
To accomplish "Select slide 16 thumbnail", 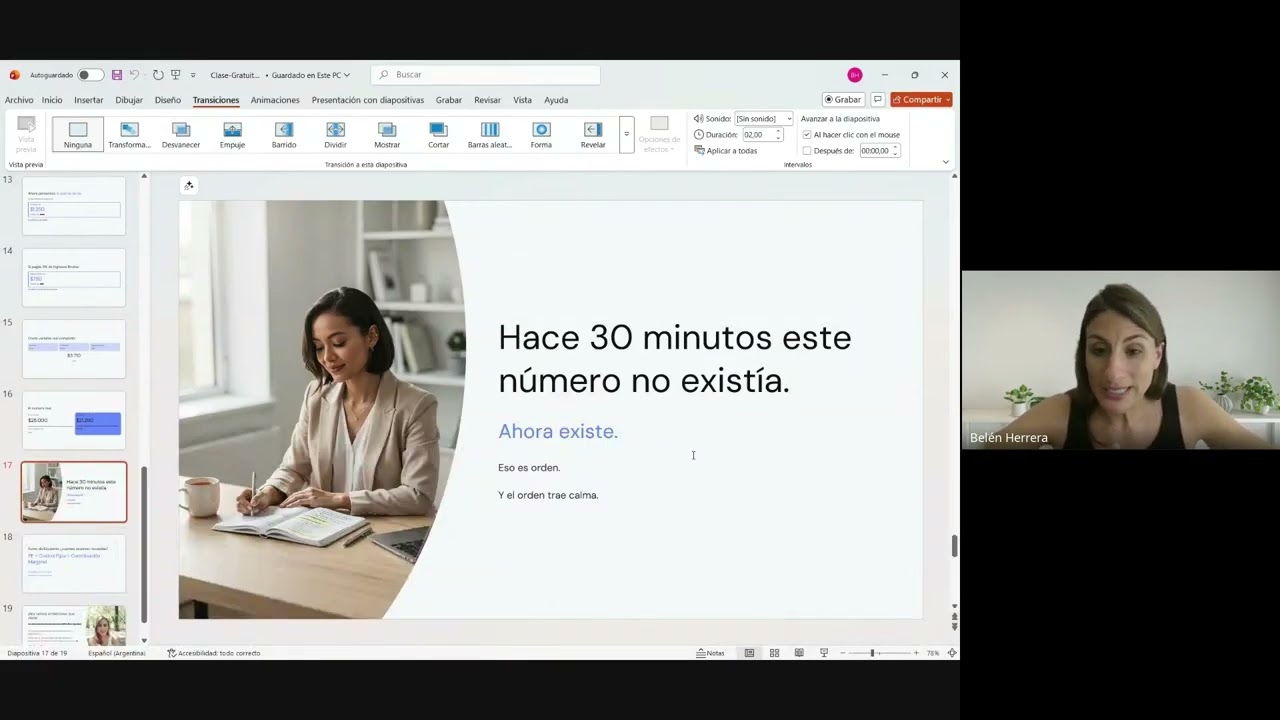I will [74, 420].
